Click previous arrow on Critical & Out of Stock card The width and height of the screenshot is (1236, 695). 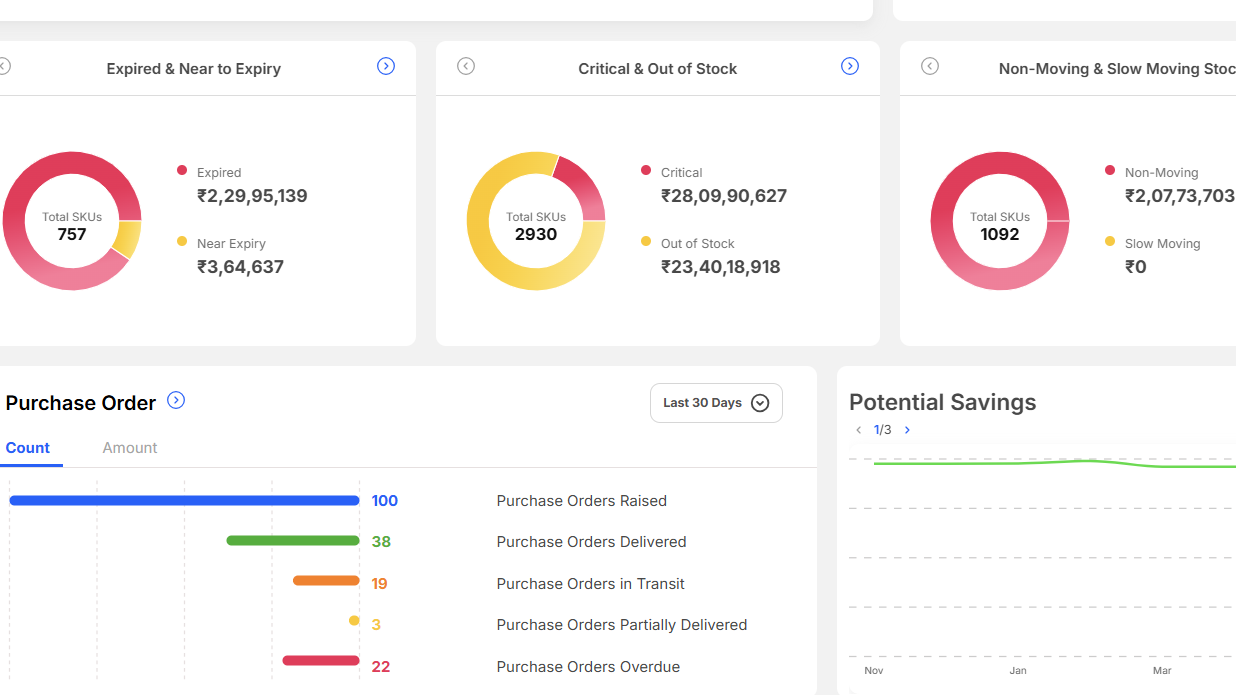[x=466, y=66]
